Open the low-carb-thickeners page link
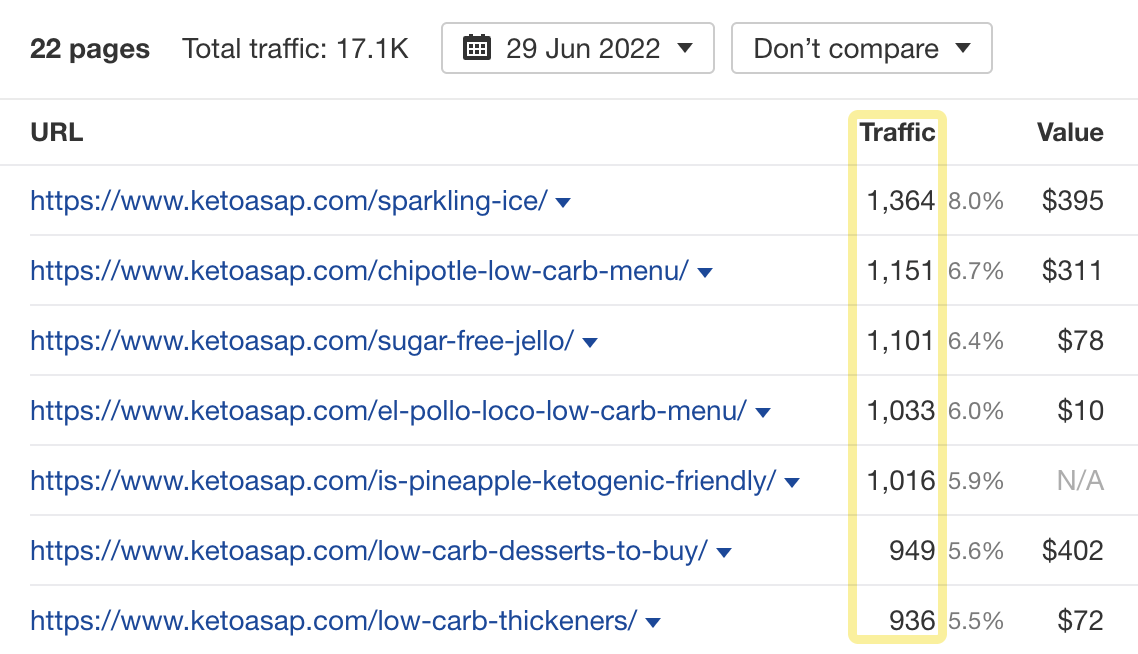 [x=330, y=621]
